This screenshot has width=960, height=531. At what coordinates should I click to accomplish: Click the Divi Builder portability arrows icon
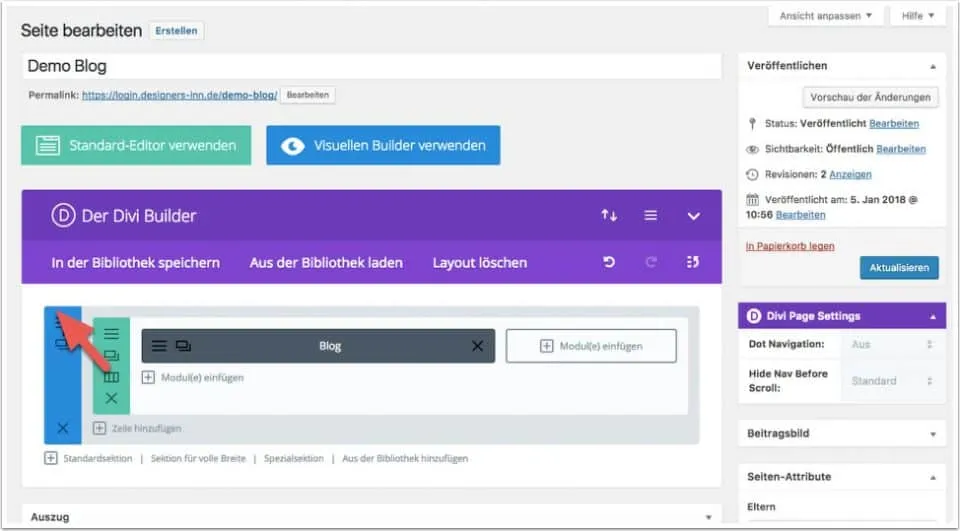608,216
